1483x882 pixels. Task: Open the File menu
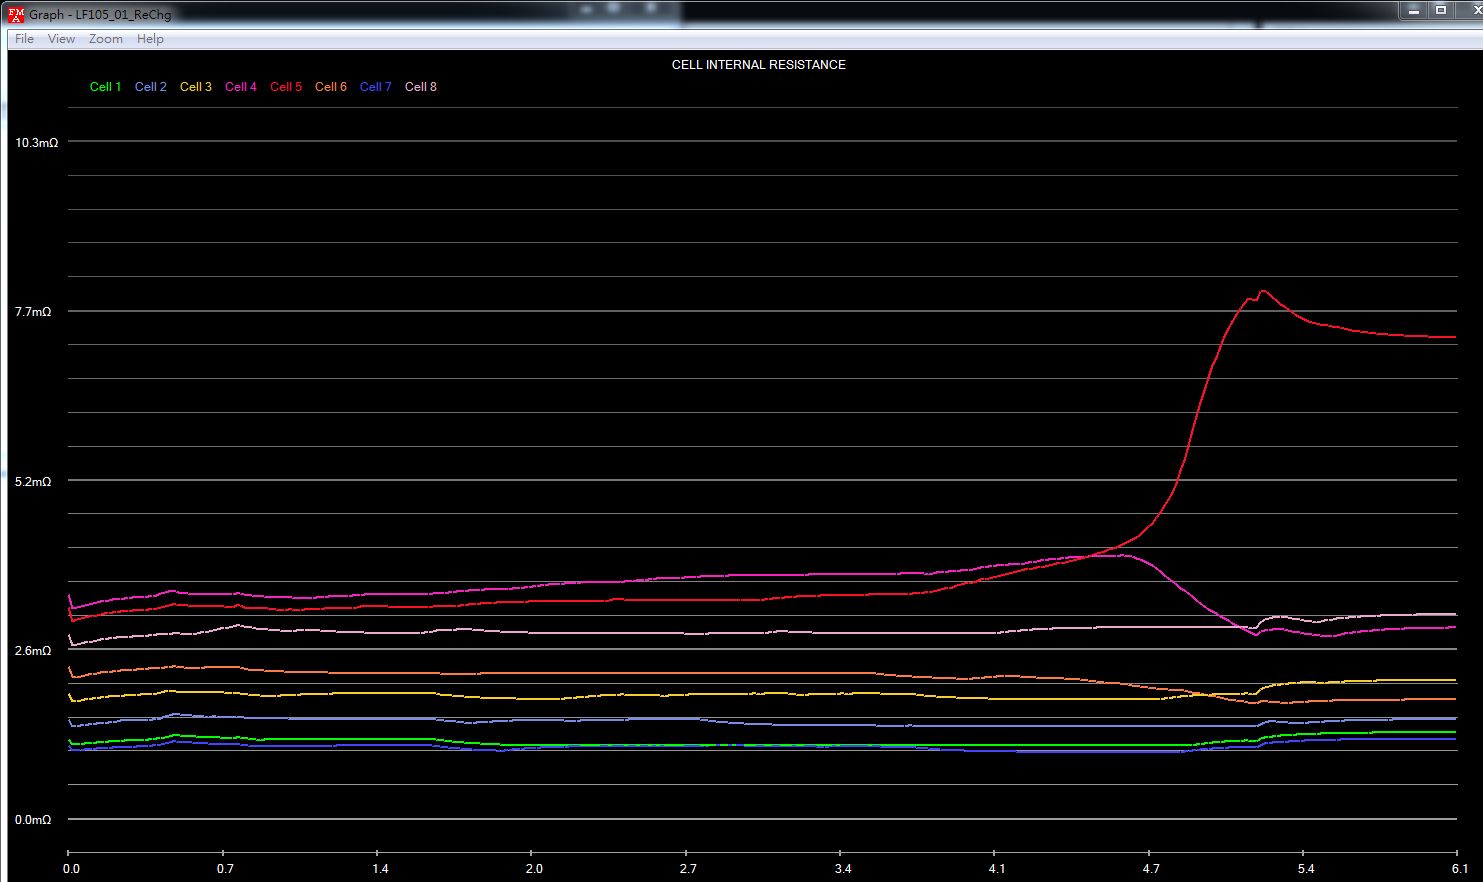point(25,39)
